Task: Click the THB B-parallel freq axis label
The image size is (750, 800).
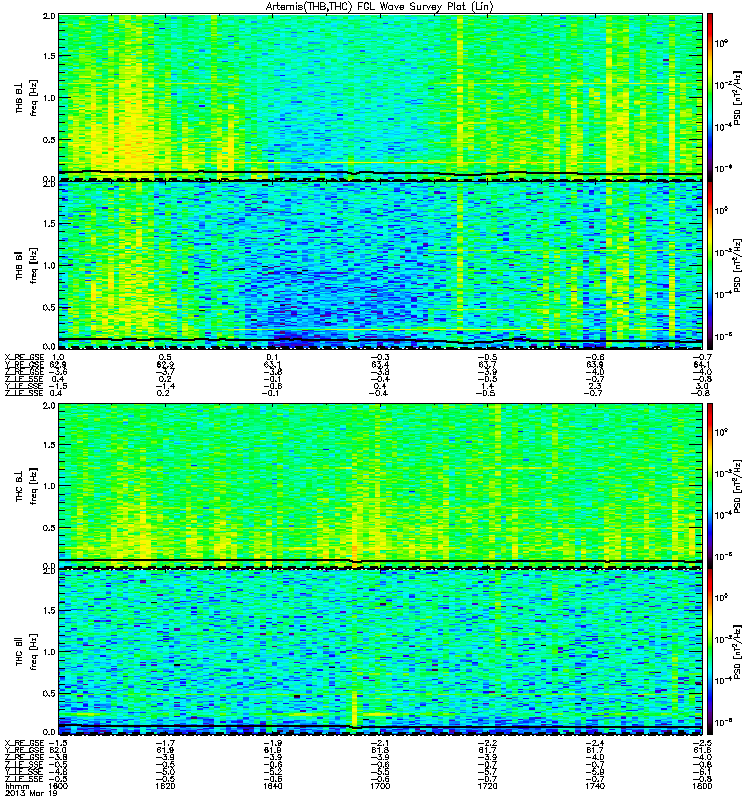Action: click(27, 265)
